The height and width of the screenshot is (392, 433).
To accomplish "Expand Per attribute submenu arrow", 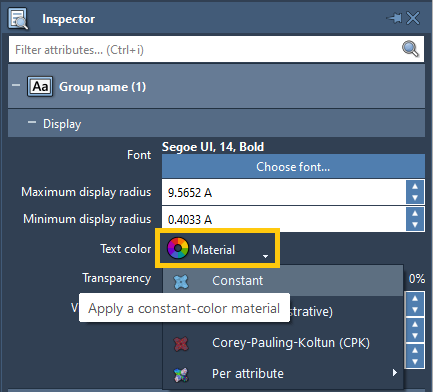I will [x=395, y=372].
